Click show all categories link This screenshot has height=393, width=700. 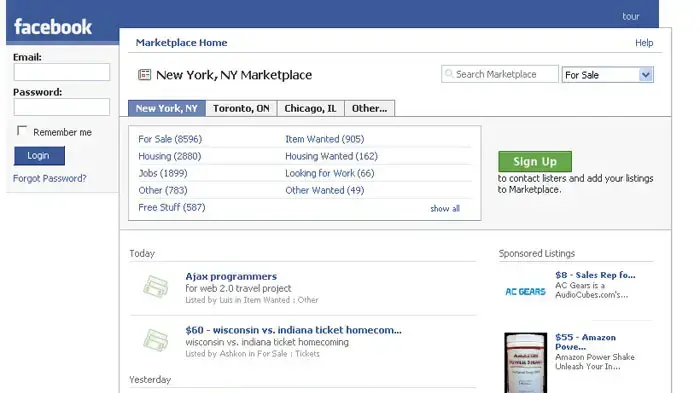445,209
